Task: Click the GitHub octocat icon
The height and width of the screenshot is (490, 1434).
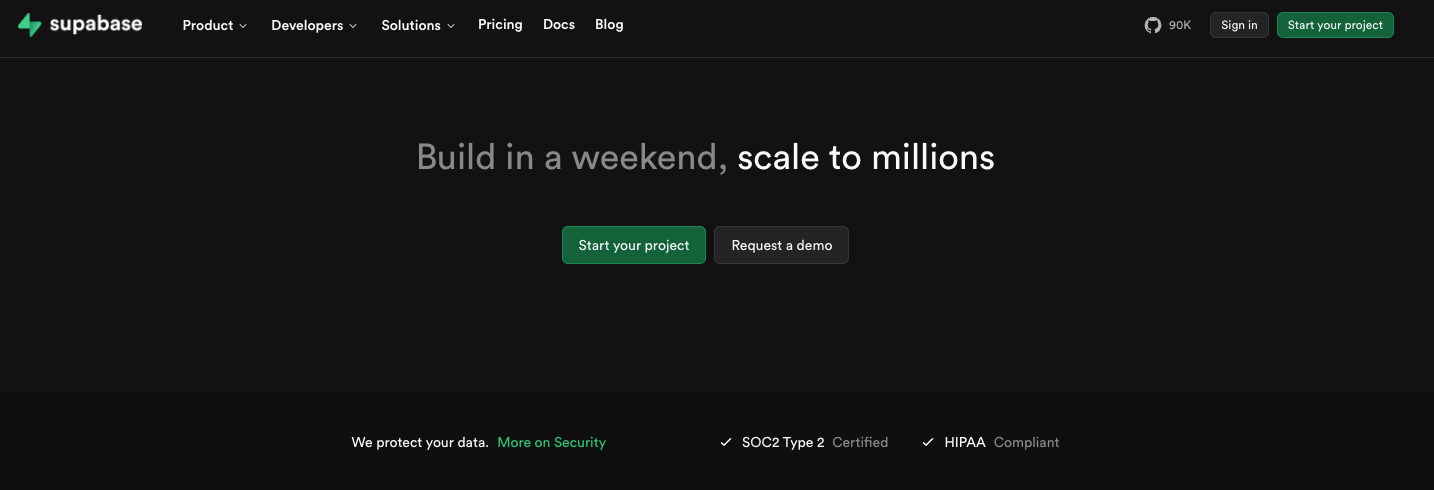Action: tap(1153, 25)
